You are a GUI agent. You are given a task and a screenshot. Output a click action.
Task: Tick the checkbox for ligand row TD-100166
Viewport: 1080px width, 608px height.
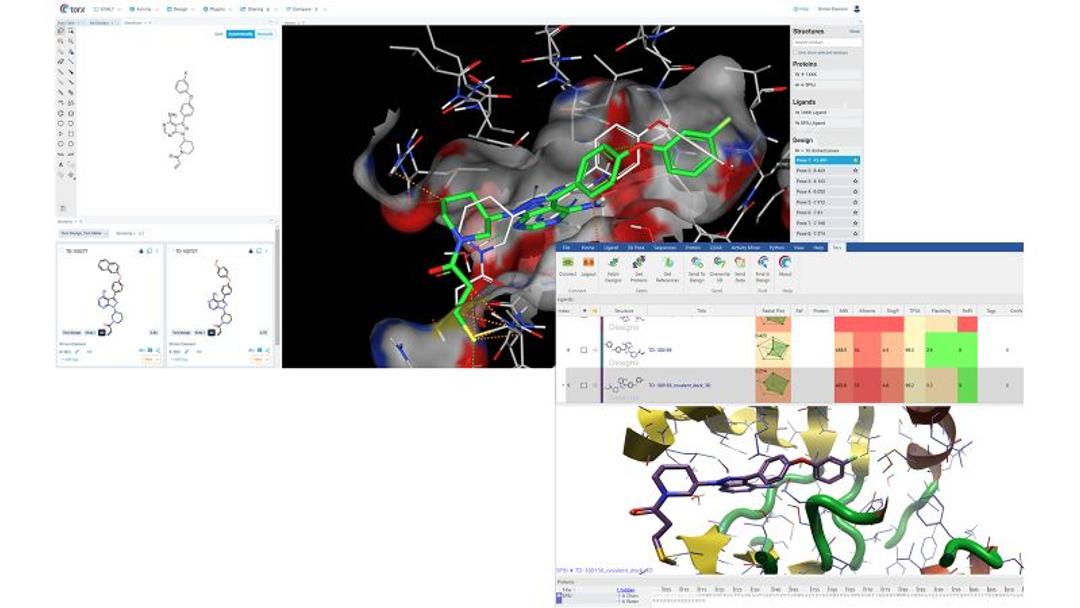pyautogui.click(x=583, y=350)
